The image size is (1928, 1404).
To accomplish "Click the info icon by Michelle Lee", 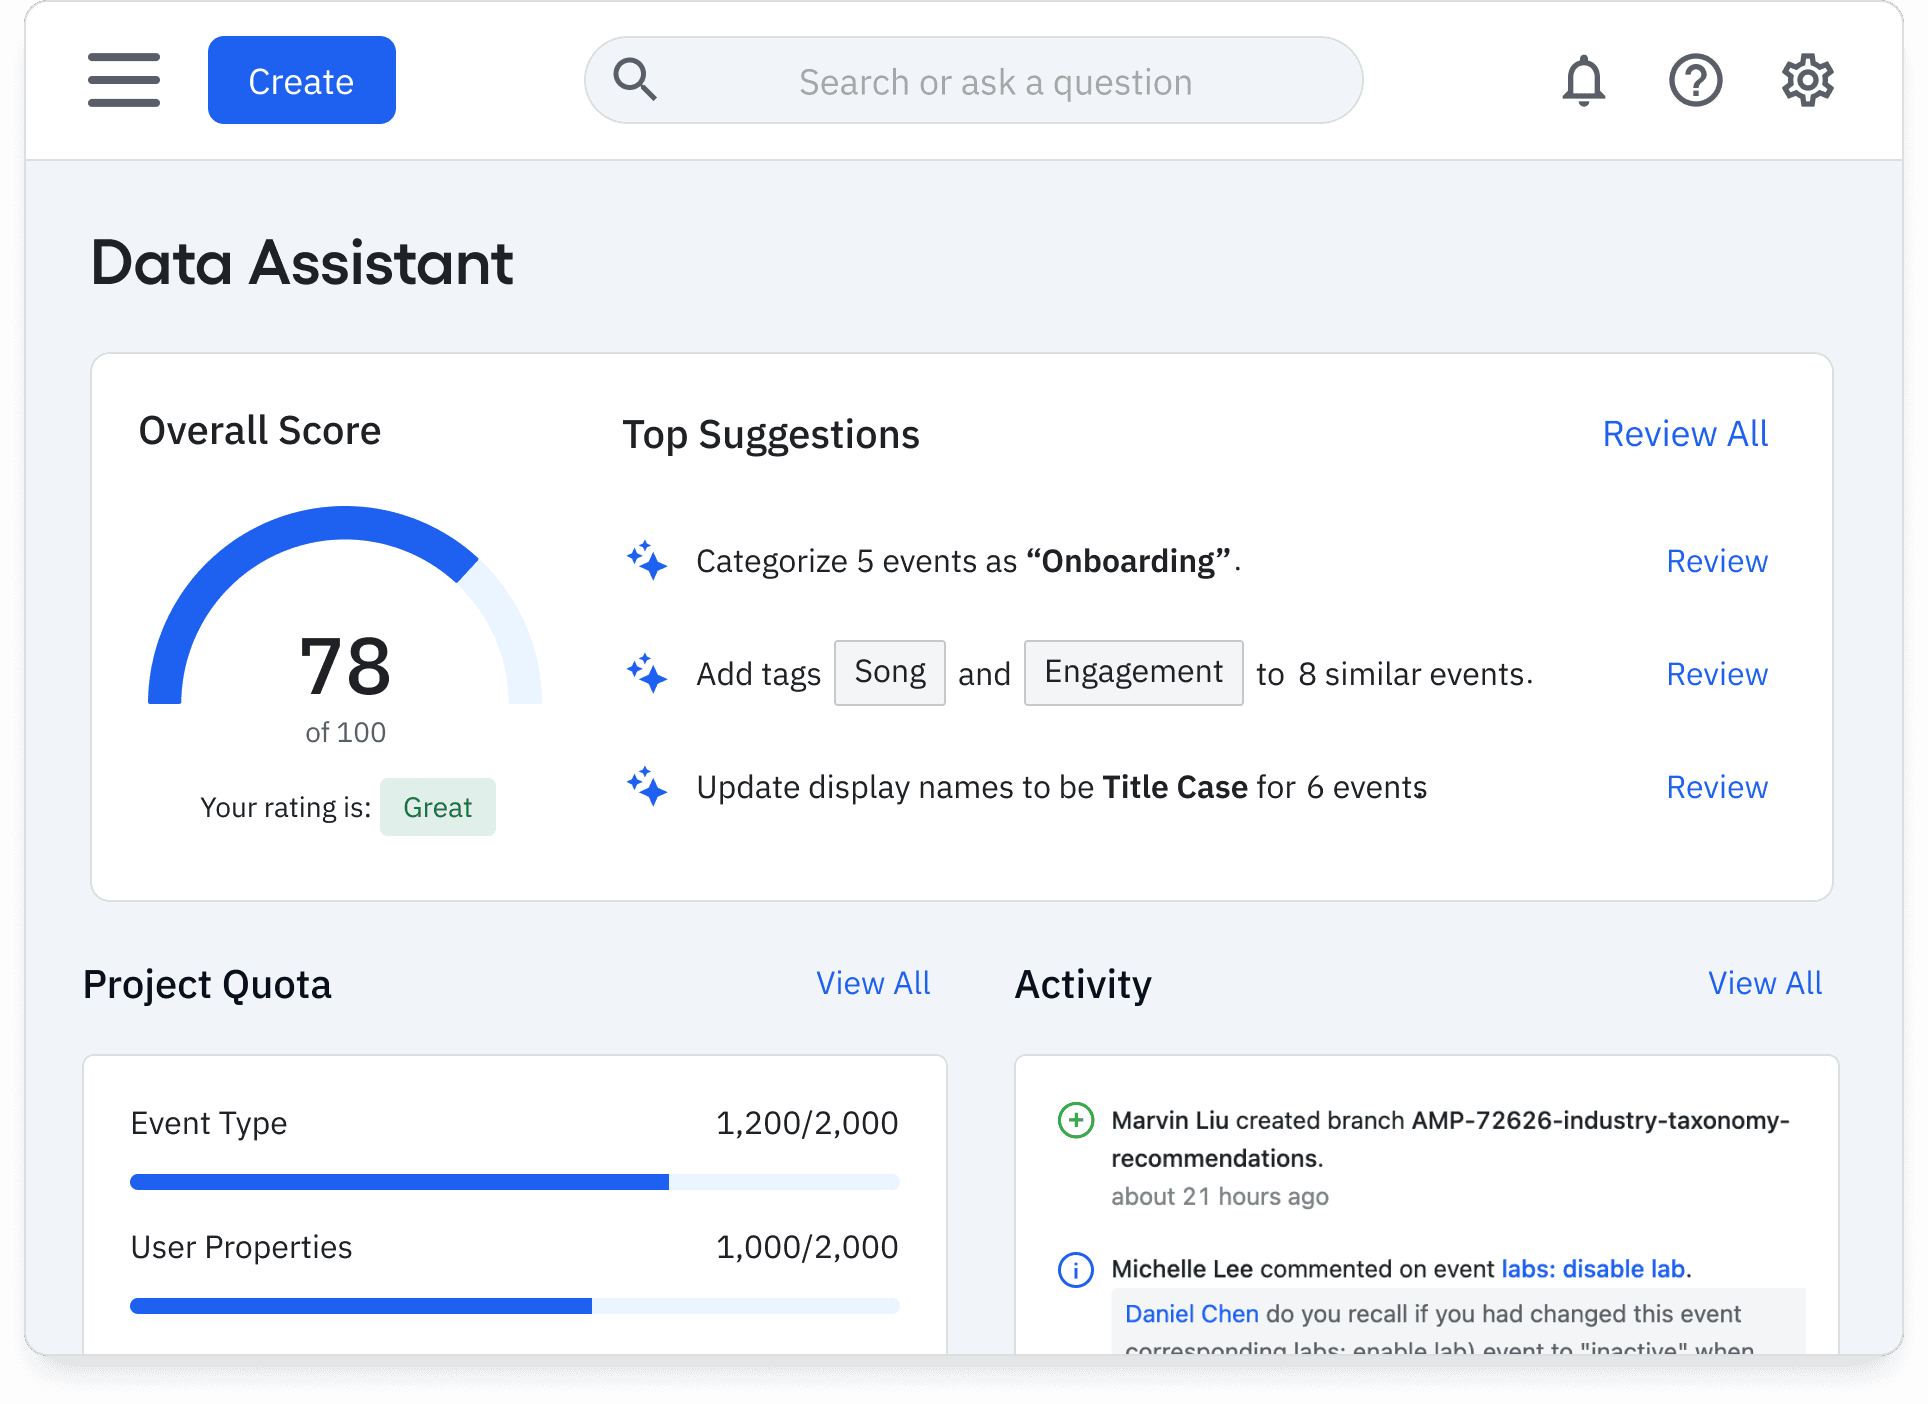I will tap(1075, 1270).
